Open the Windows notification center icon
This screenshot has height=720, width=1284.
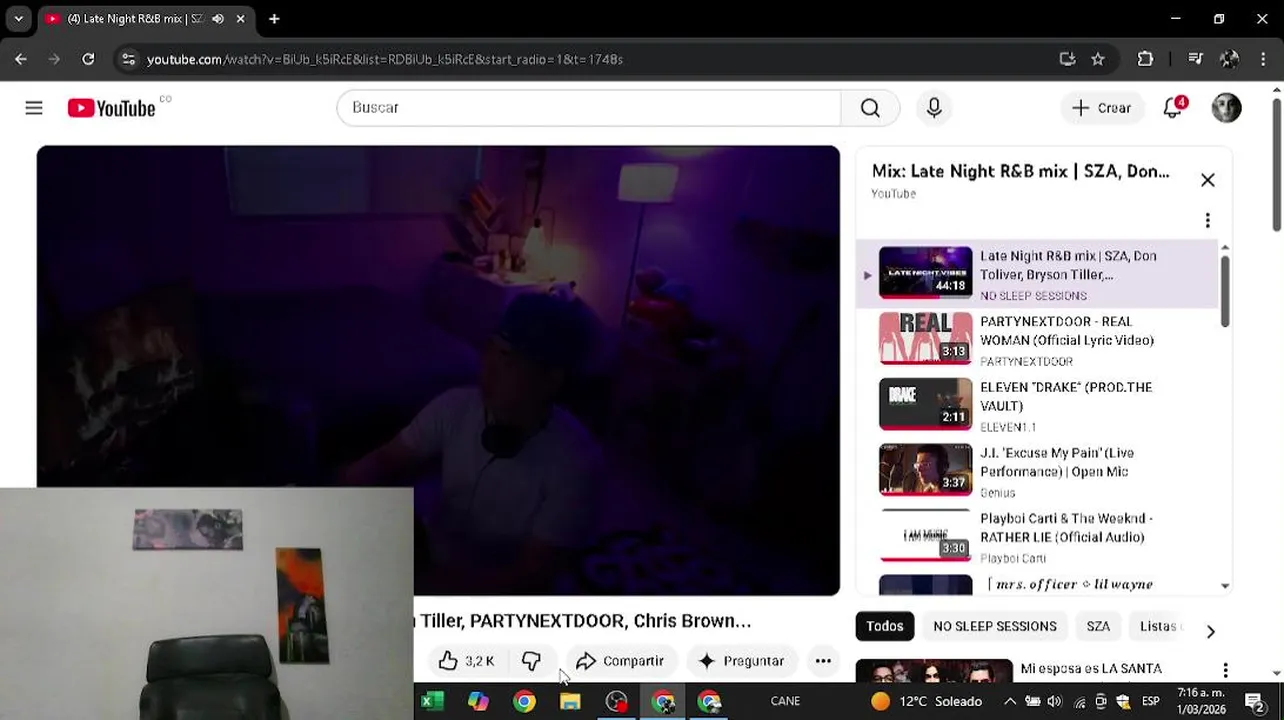1255,701
